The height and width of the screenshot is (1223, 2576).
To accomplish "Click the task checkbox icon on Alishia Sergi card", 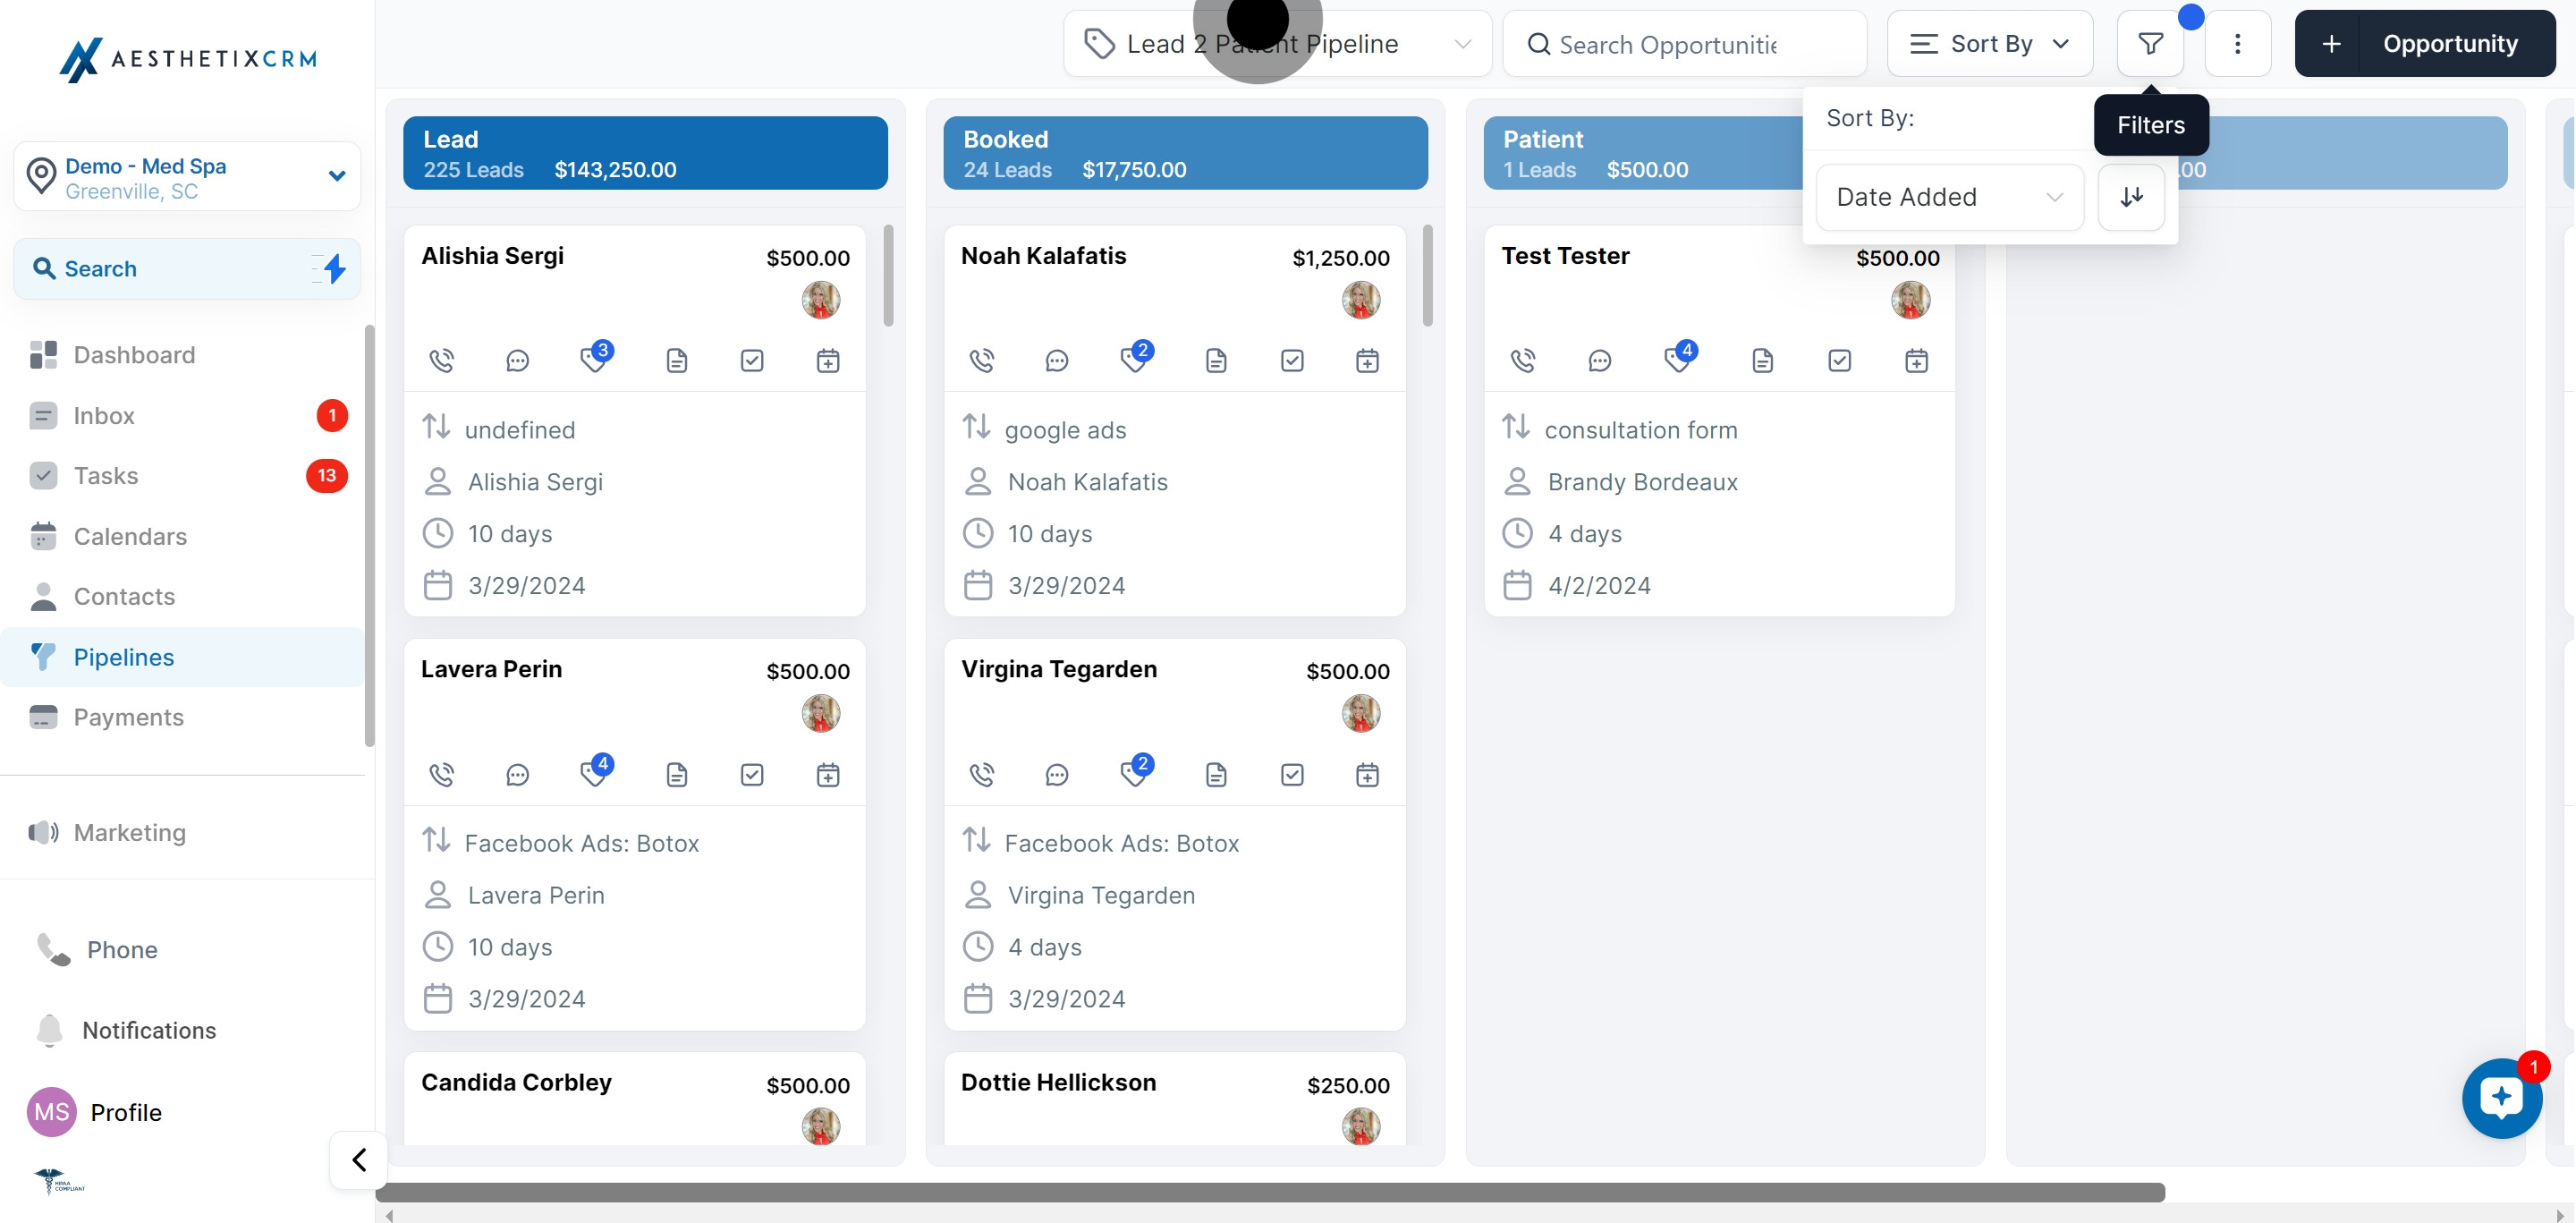I will [752, 360].
